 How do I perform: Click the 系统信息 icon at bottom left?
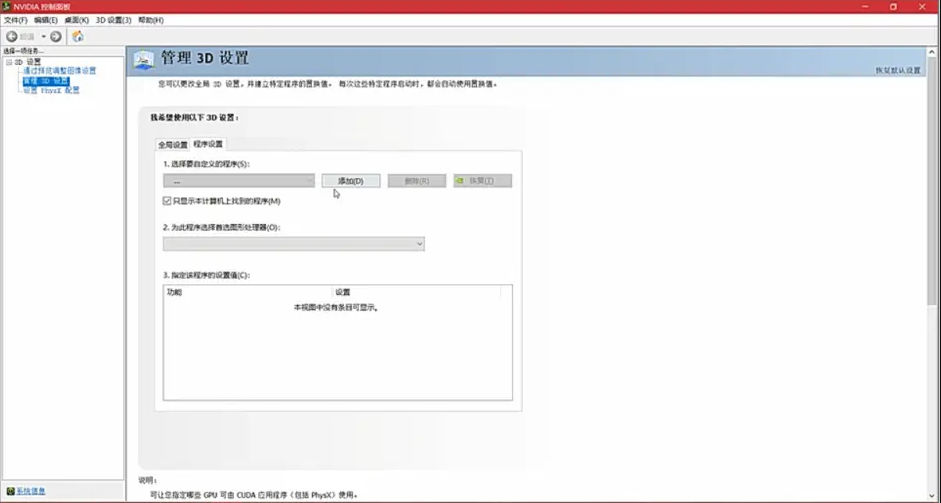click(x=10, y=491)
